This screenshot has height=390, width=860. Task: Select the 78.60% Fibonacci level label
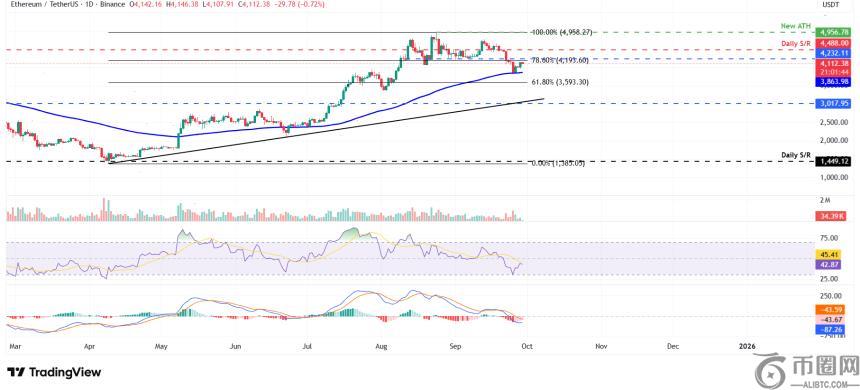pos(559,60)
